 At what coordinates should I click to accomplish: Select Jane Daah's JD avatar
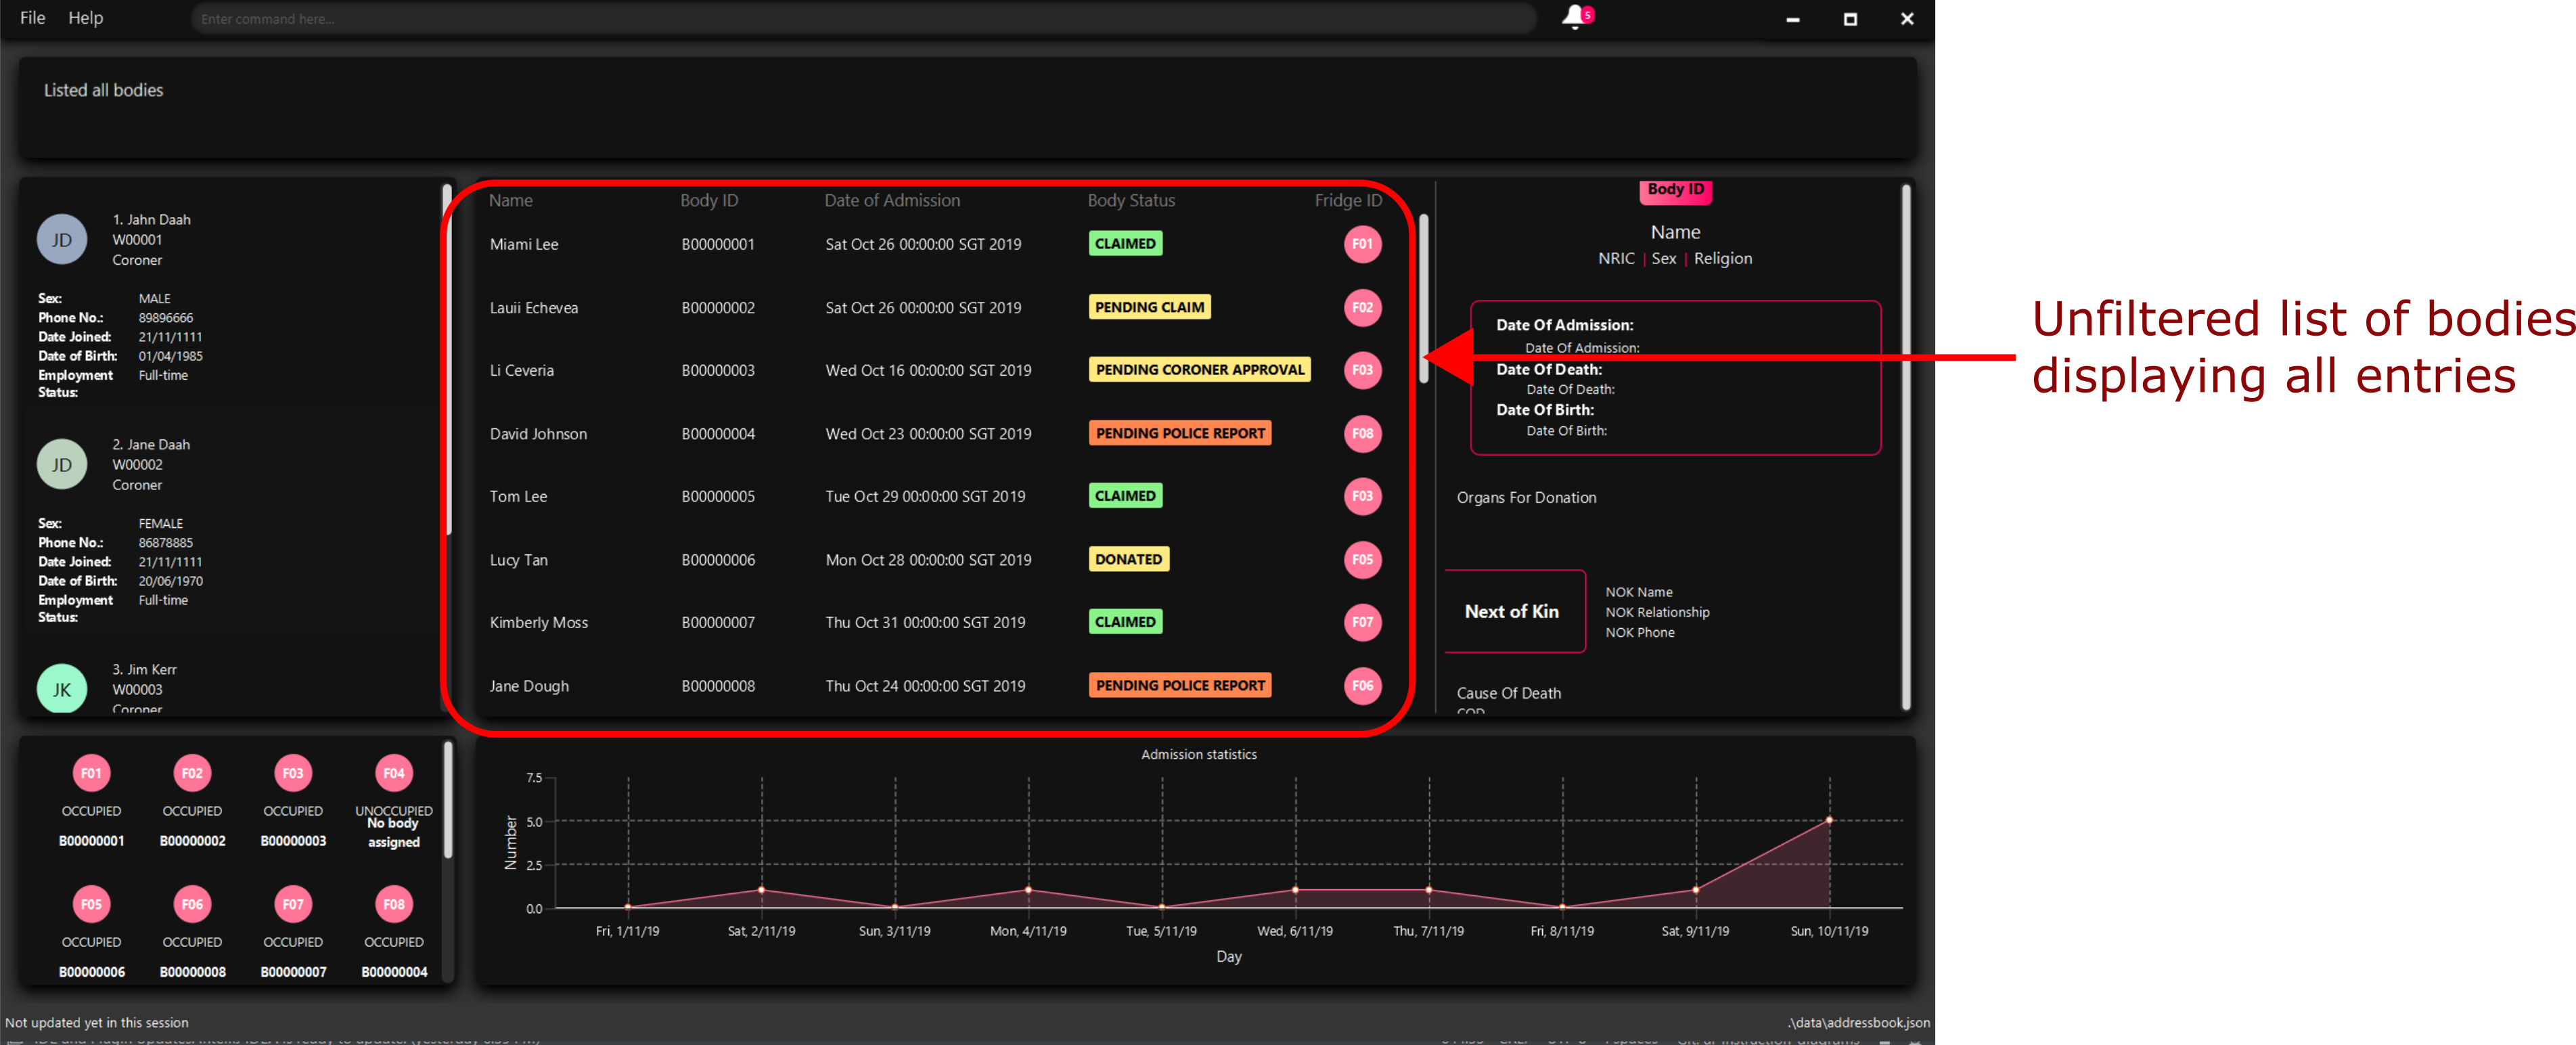click(x=62, y=465)
